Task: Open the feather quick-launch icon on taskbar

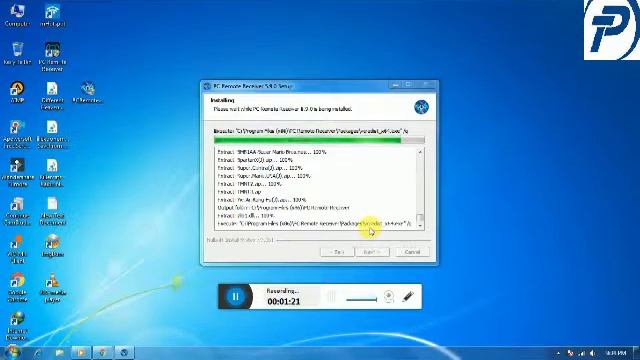Action: [38, 352]
